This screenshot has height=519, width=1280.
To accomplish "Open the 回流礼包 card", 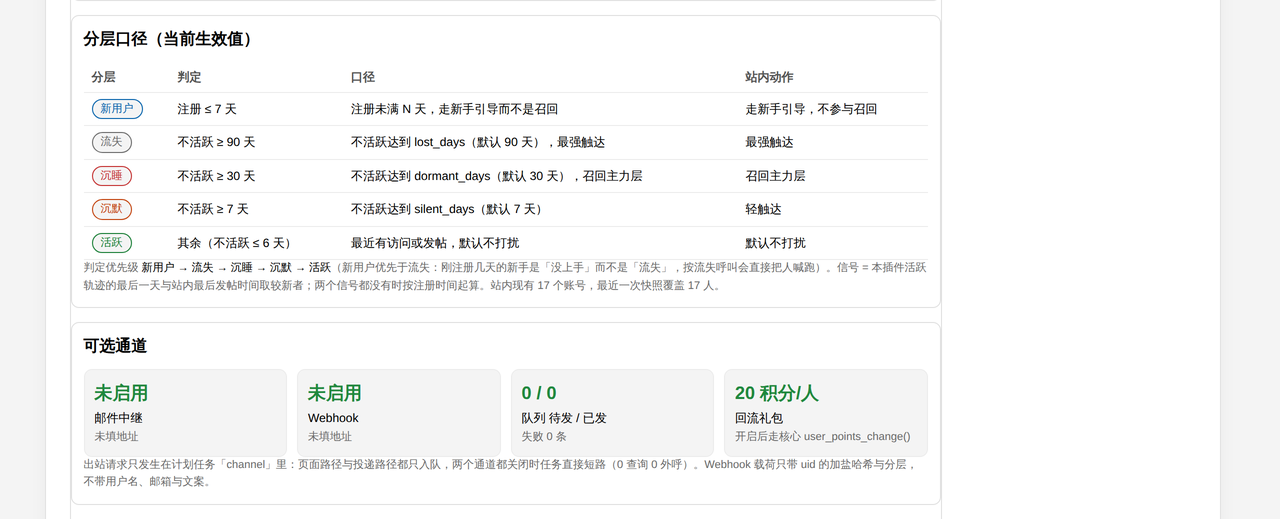I will click(826, 413).
